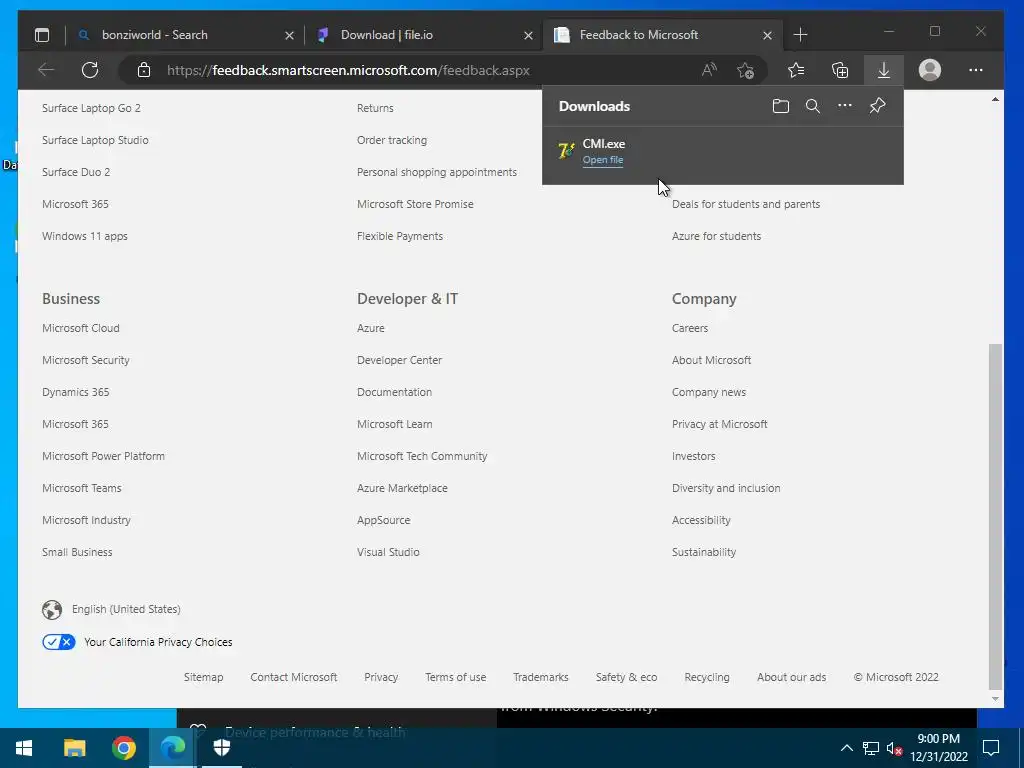Open the profile avatar icon
This screenshot has width=1024, height=768.
click(x=929, y=70)
